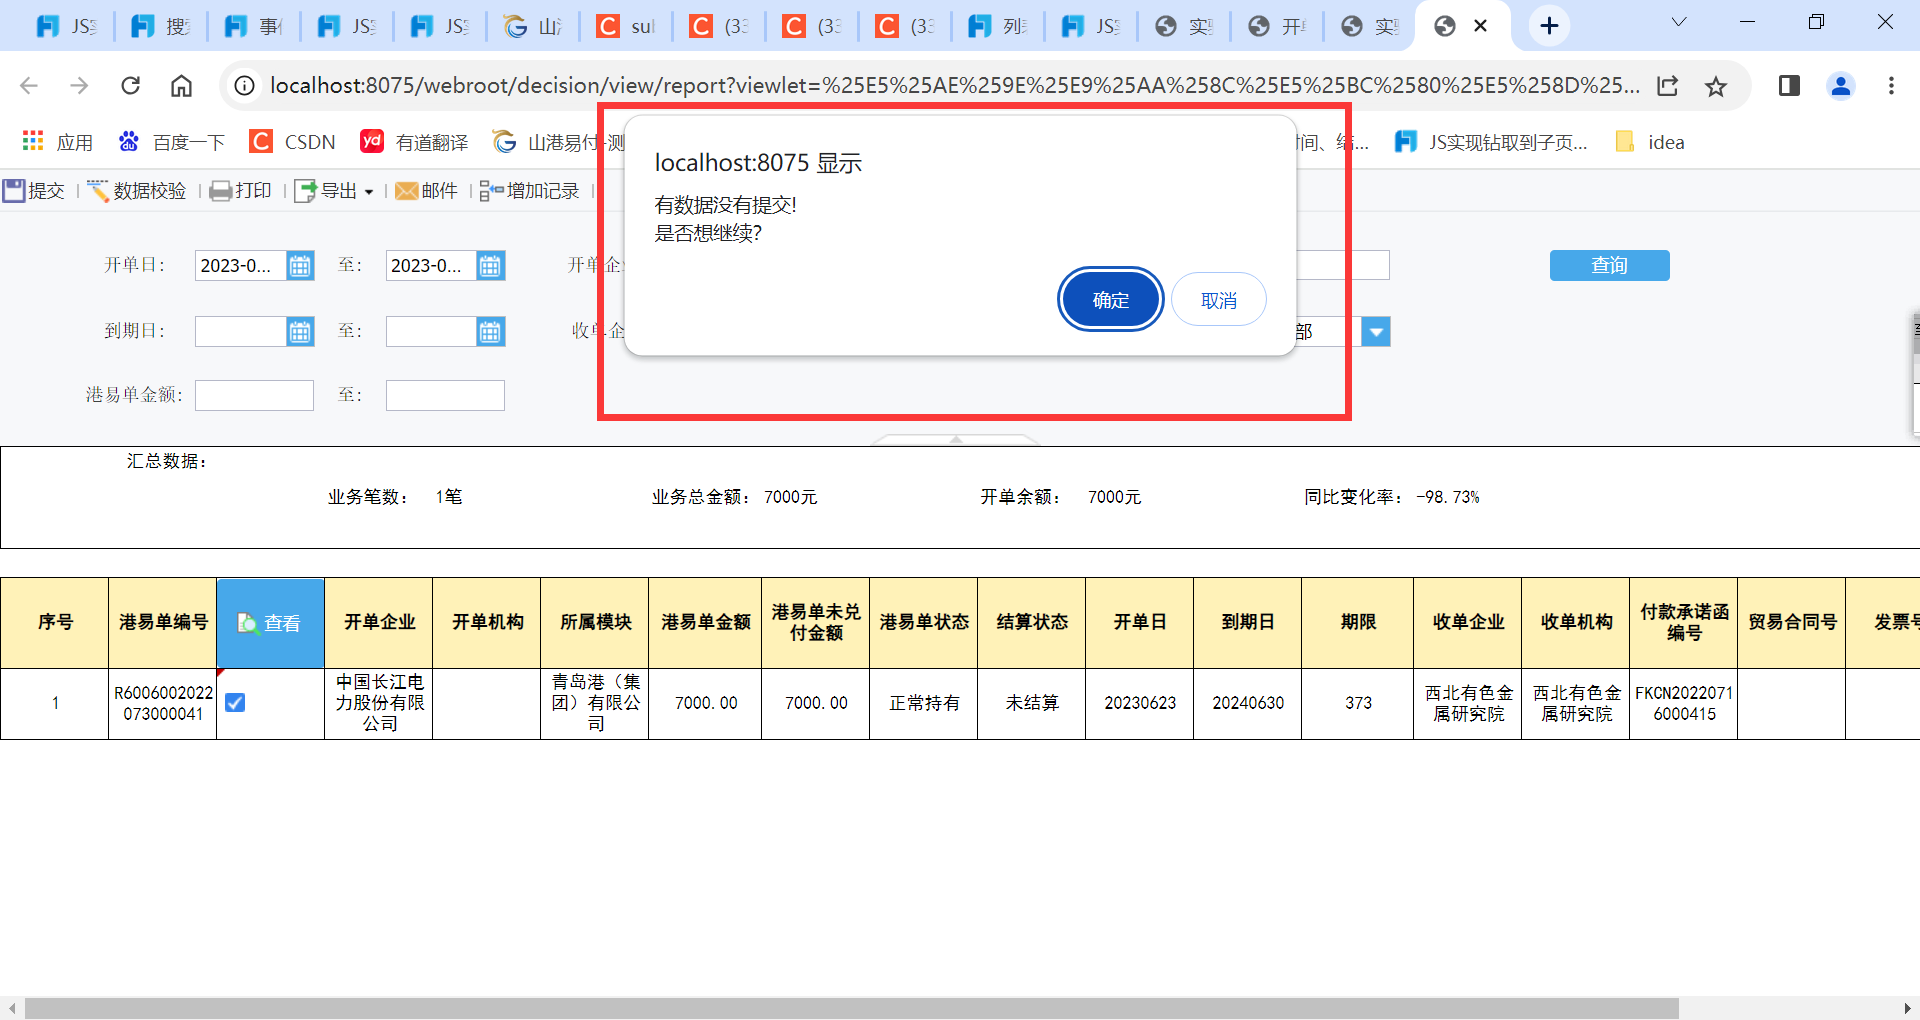The image size is (1920, 1020).
Task: Click the address bar URL
Action: click(954, 86)
